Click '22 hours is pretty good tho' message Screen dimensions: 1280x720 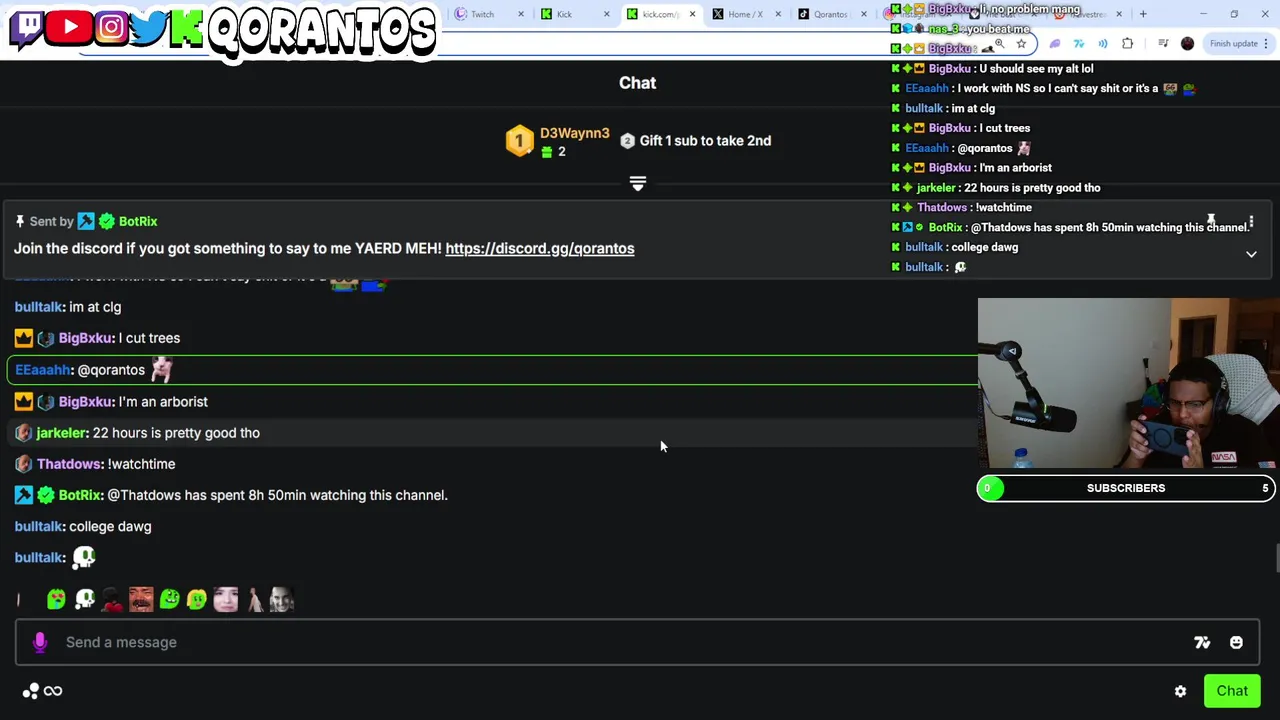tap(176, 433)
